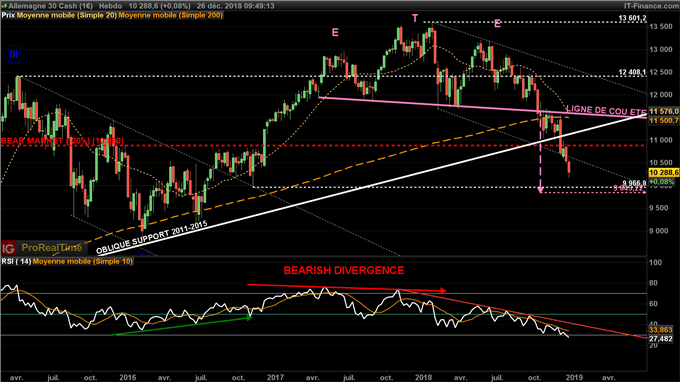Click the 26 déc. 2018 09:49:13 timestamp
The height and width of the screenshot is (382, 680).
click(235, 6)
